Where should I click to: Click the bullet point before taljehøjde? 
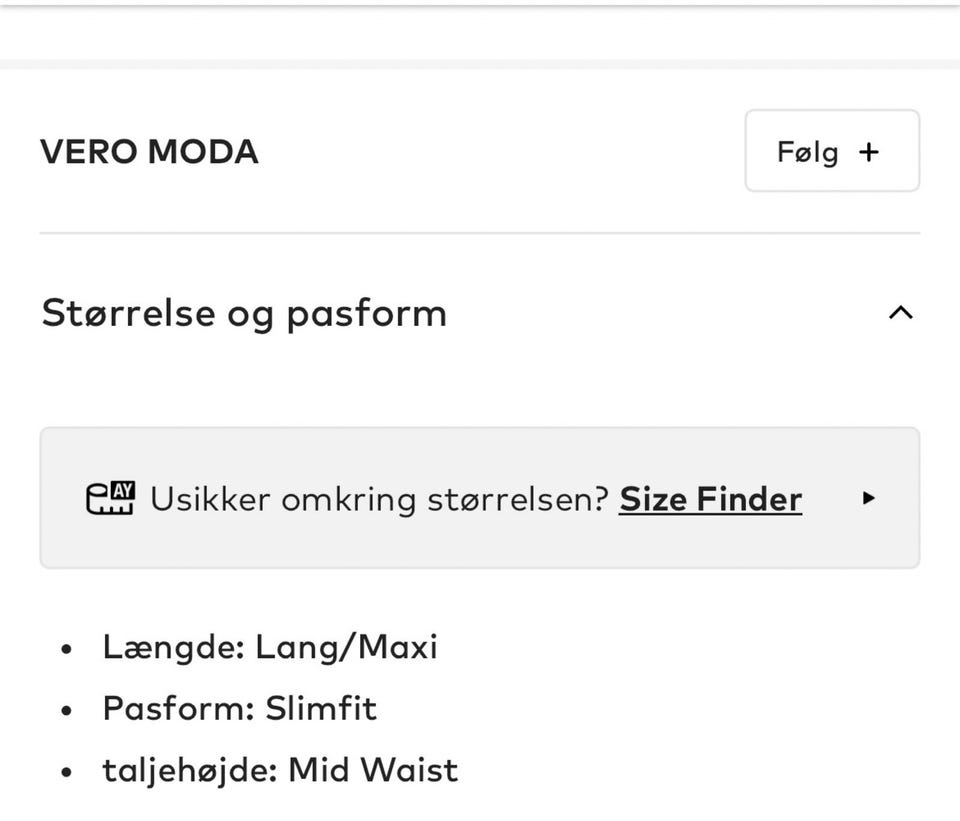pyautogui.click(x=67, y=771)
